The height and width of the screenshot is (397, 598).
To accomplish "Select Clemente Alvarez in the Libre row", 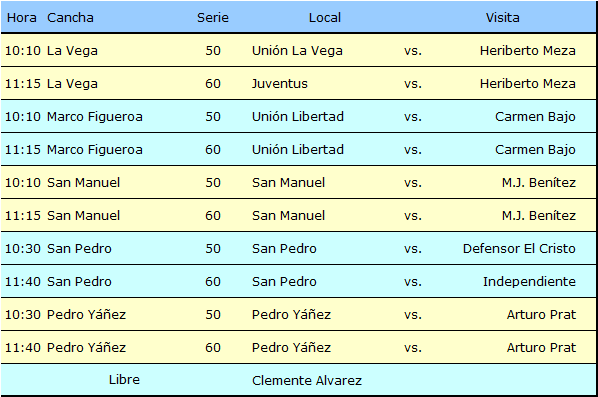I will point(307,381).
